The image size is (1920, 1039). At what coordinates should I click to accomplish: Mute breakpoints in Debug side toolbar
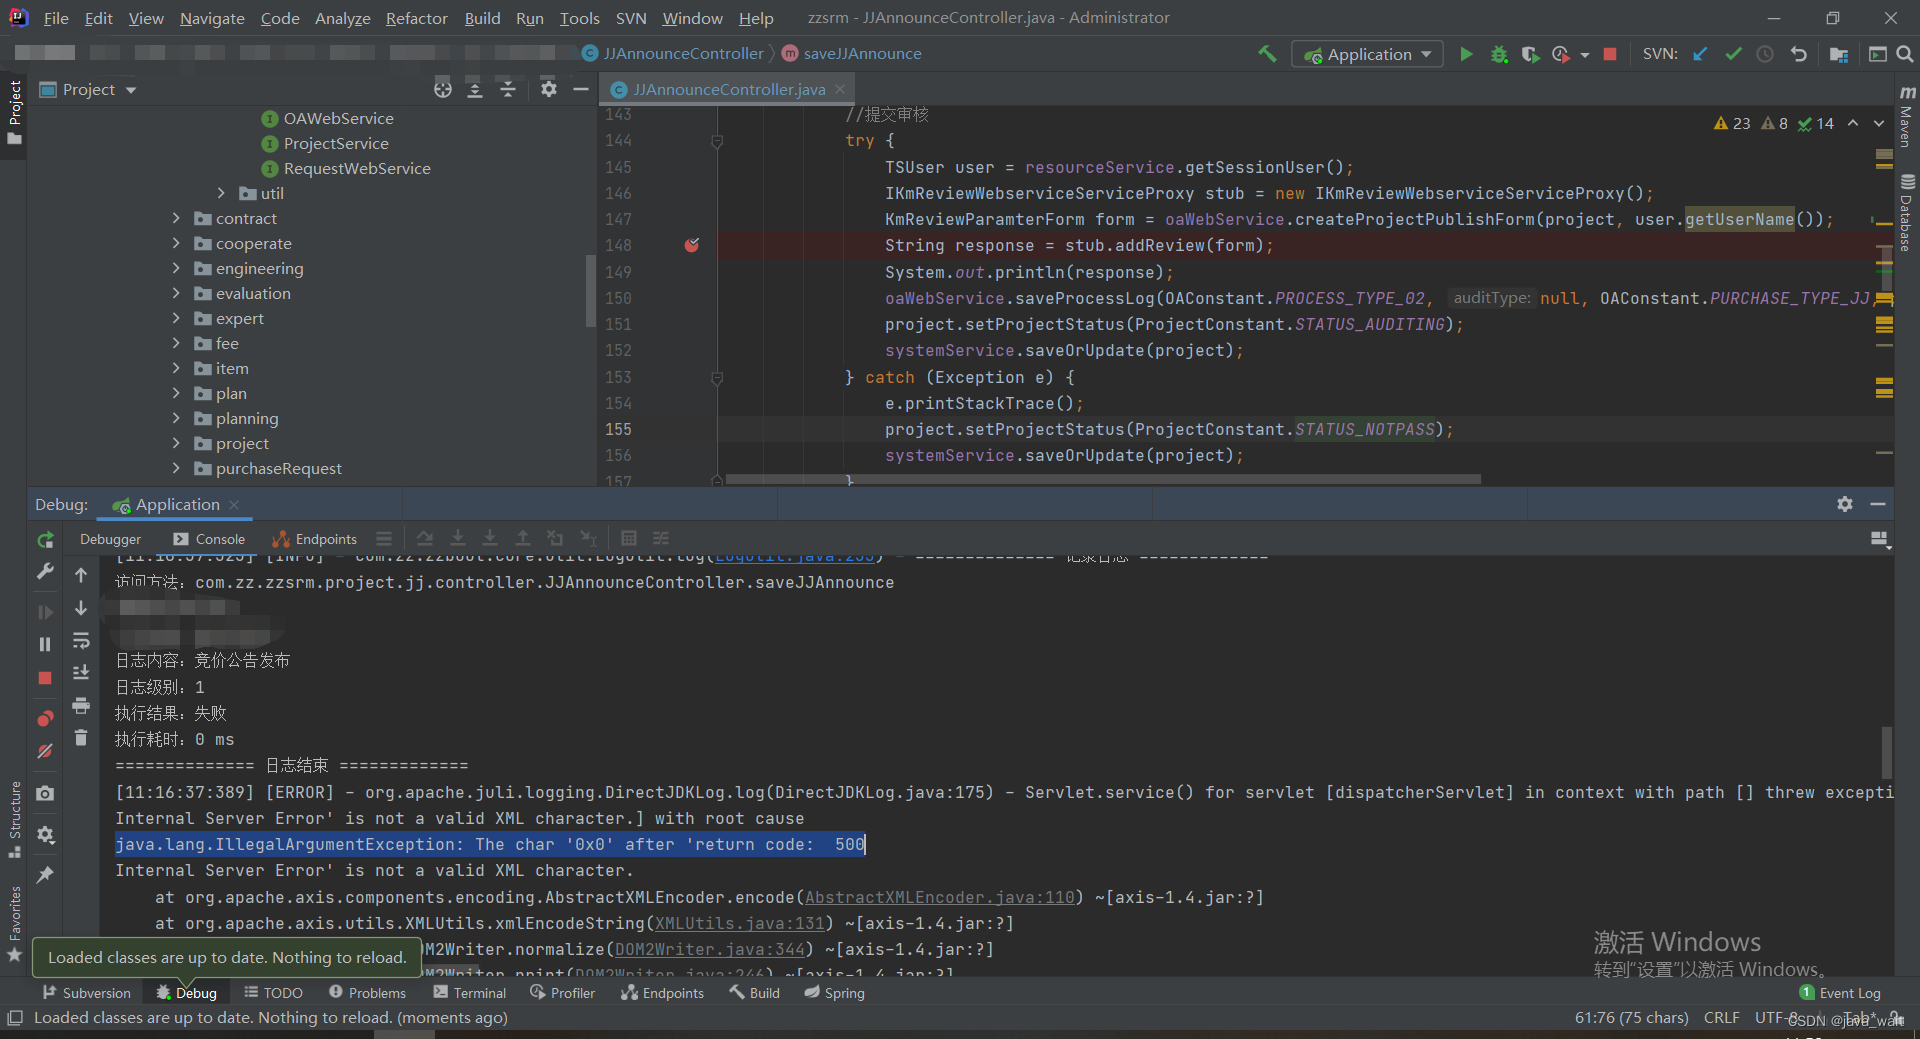(45, 751)
